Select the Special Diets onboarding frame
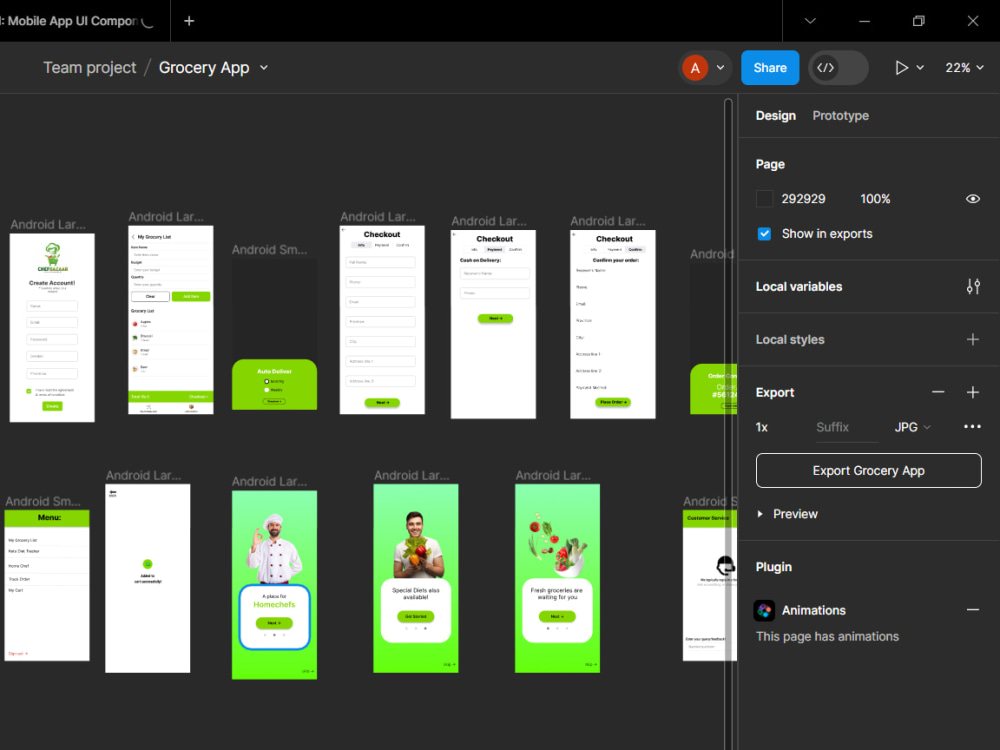 416,578
